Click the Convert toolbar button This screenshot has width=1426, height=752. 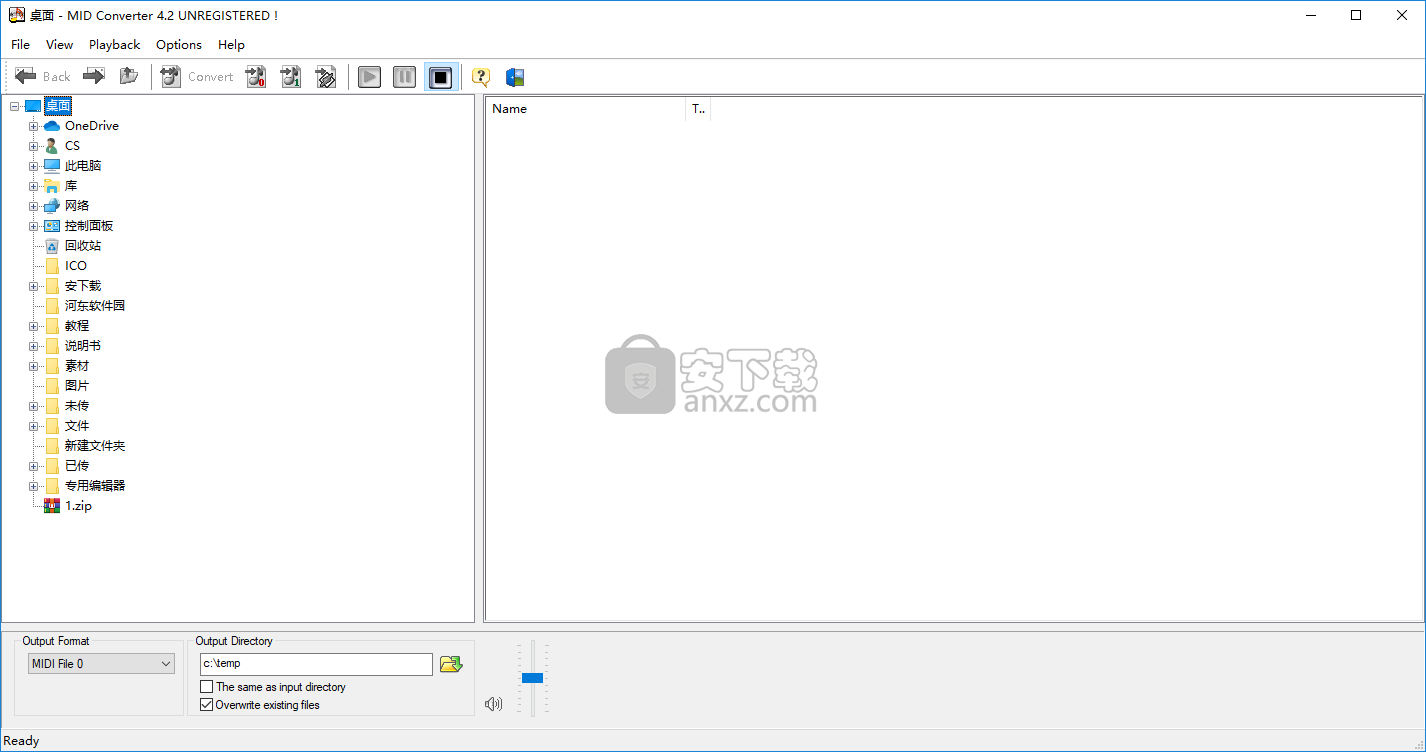point(197,77)
